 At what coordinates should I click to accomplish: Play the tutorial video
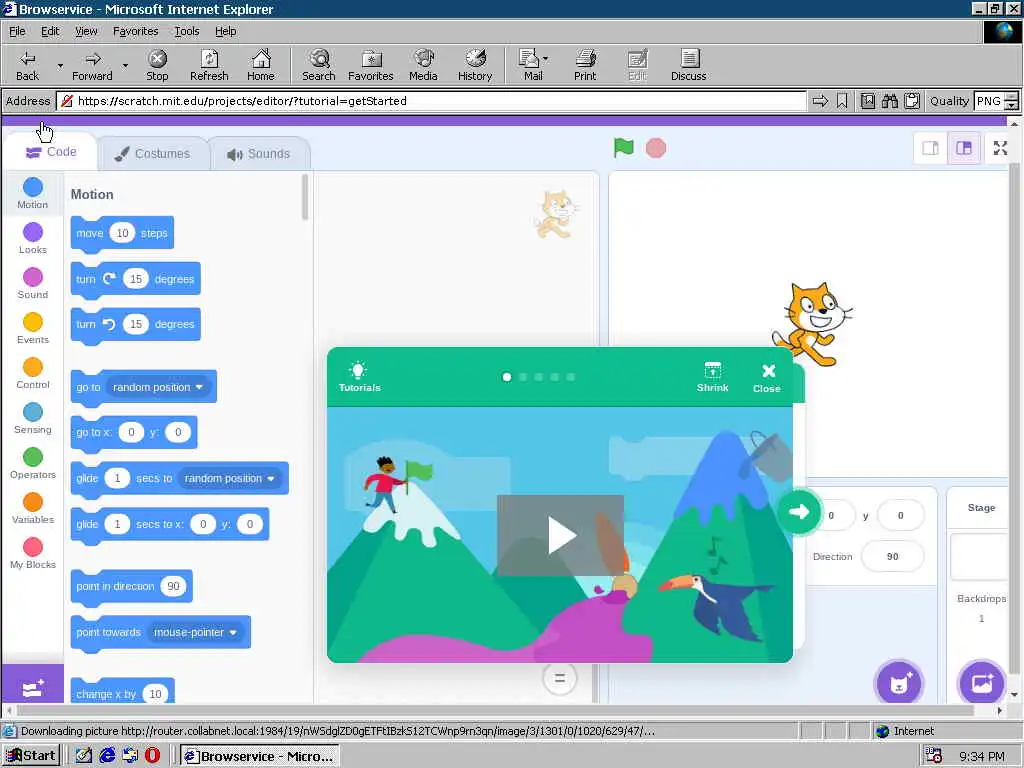coord(560,536)
